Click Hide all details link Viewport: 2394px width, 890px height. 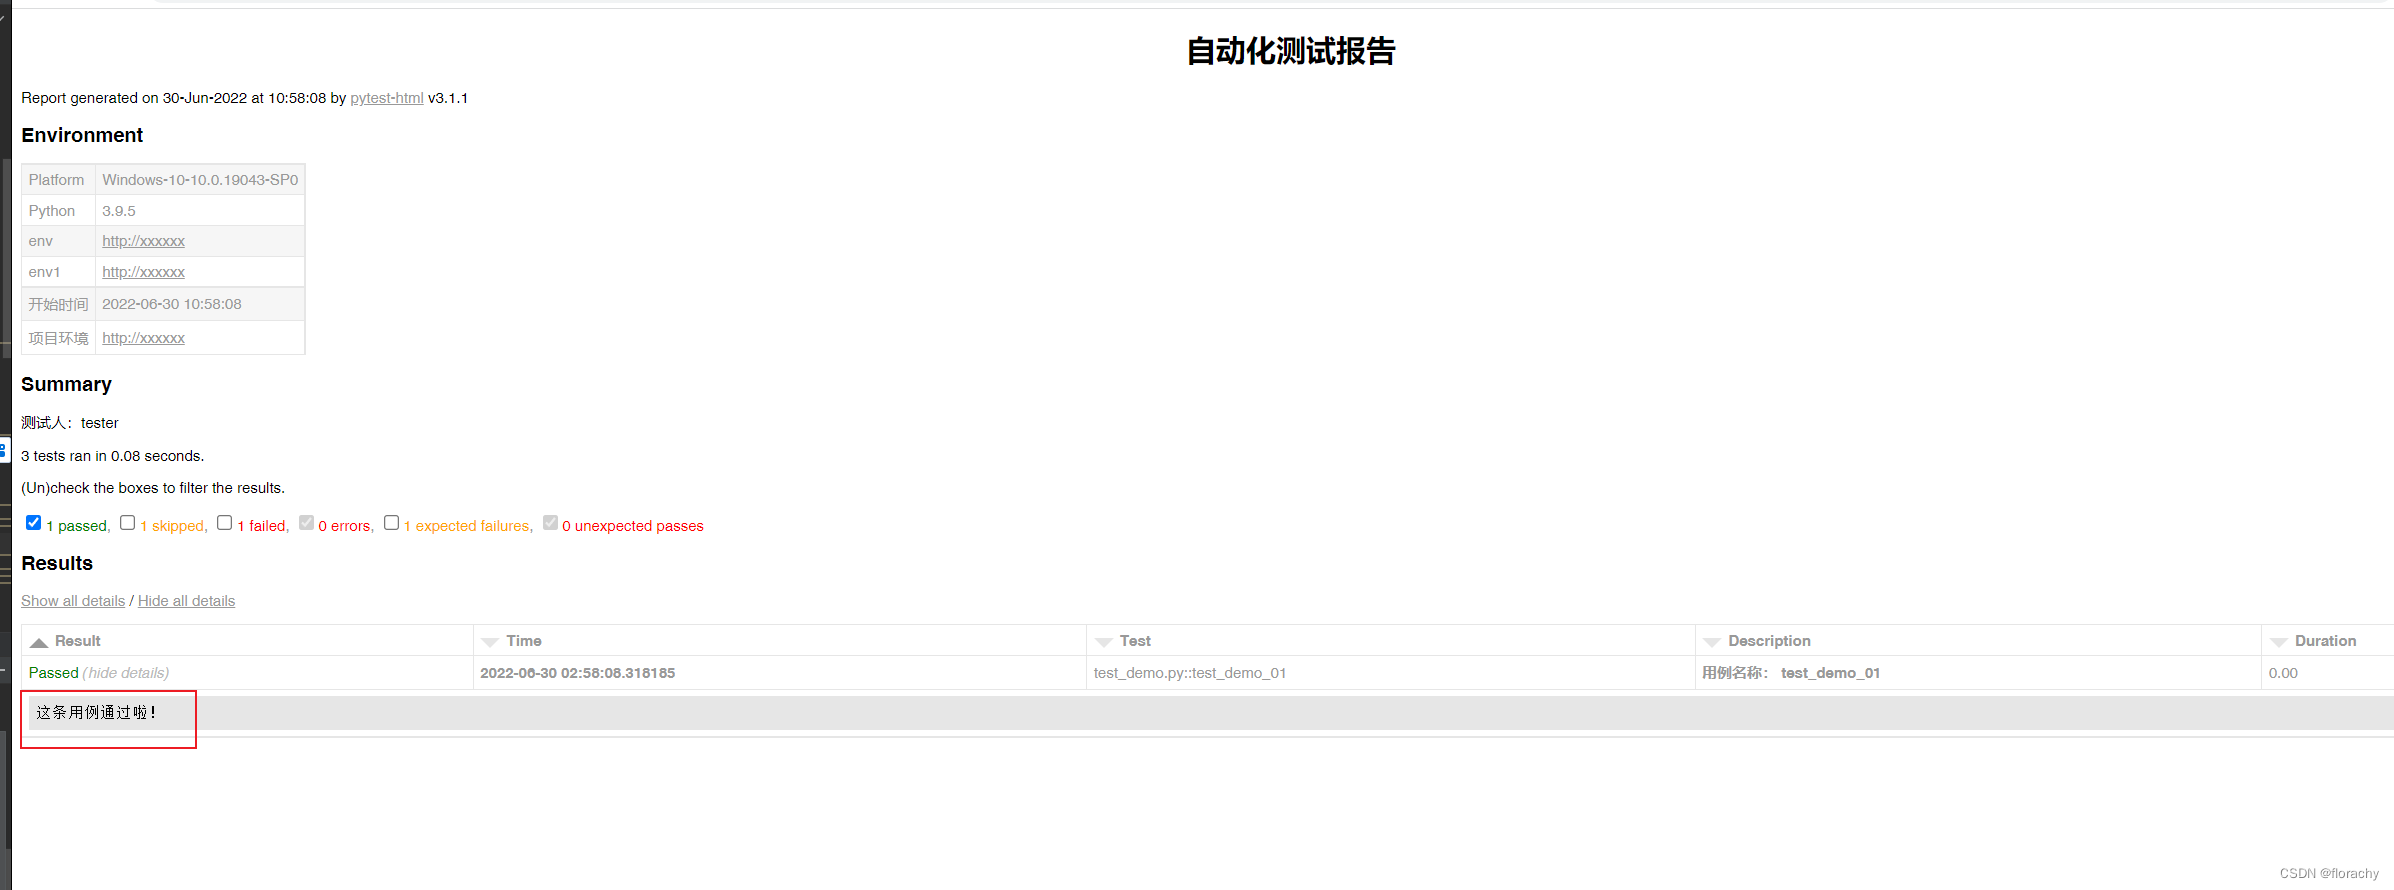[186, 601]
